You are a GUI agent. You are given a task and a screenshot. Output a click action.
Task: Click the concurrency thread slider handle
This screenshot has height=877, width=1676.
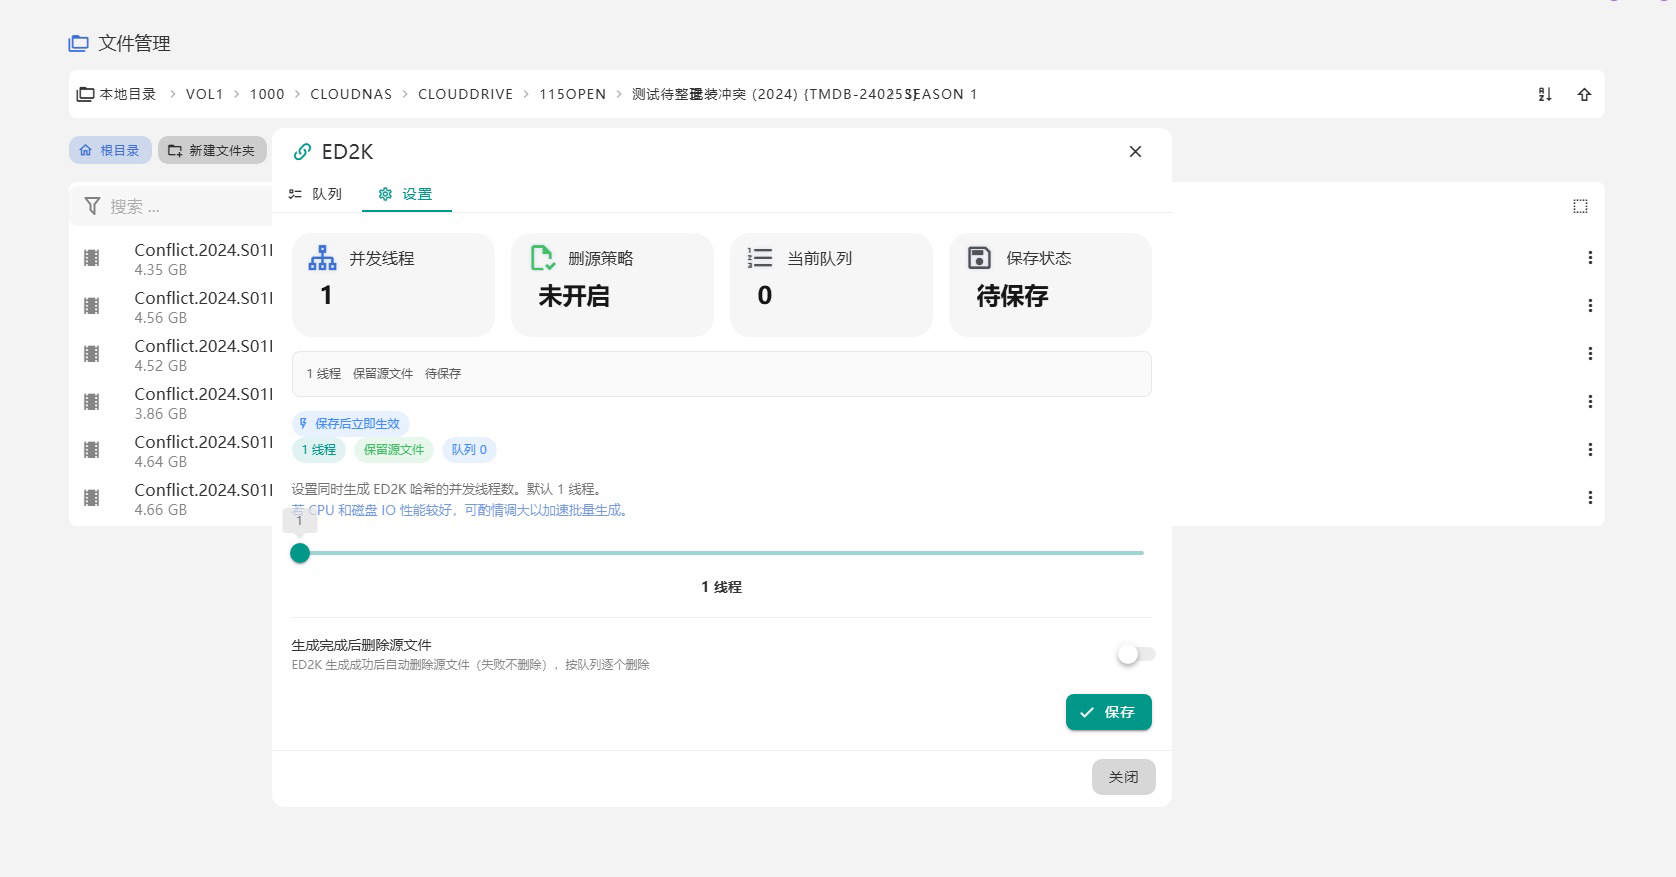[x=300, y=553]
